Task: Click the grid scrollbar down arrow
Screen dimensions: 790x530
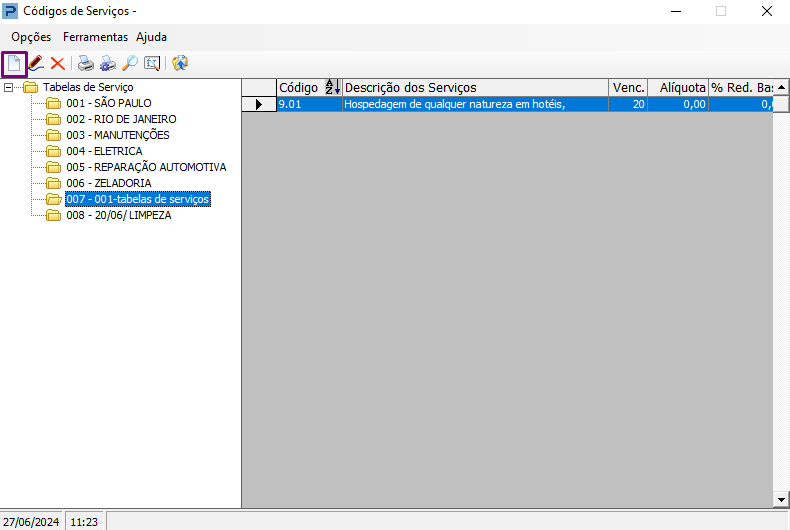Action: (x=781, y=500)
